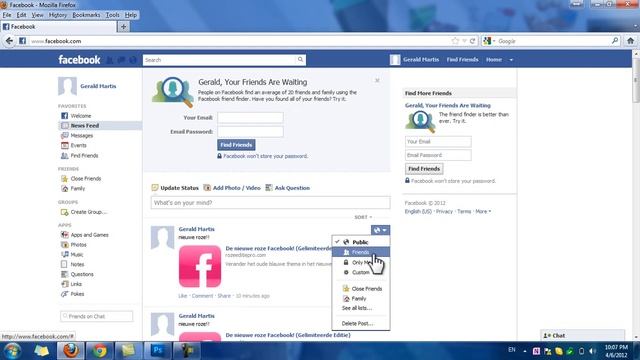Expand the More link in the footer

(483, 211)
